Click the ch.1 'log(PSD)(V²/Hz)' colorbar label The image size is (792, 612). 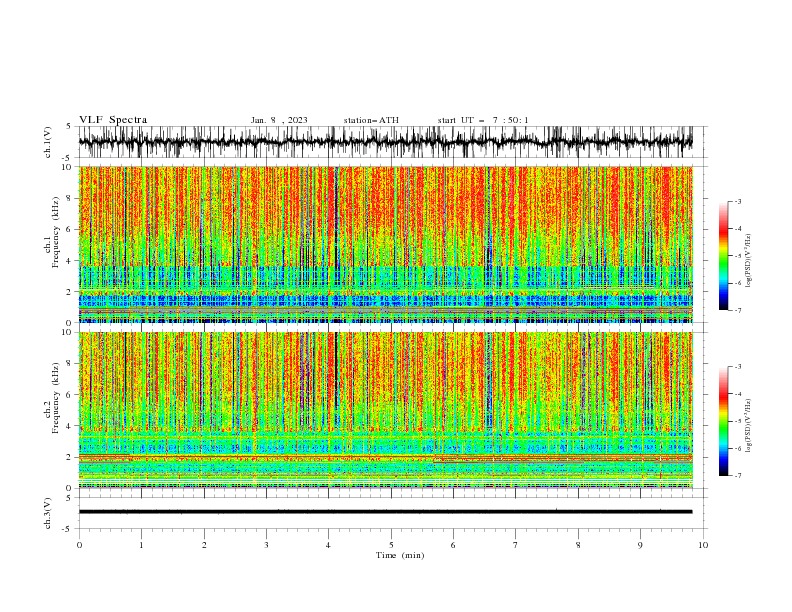(749, 261)
